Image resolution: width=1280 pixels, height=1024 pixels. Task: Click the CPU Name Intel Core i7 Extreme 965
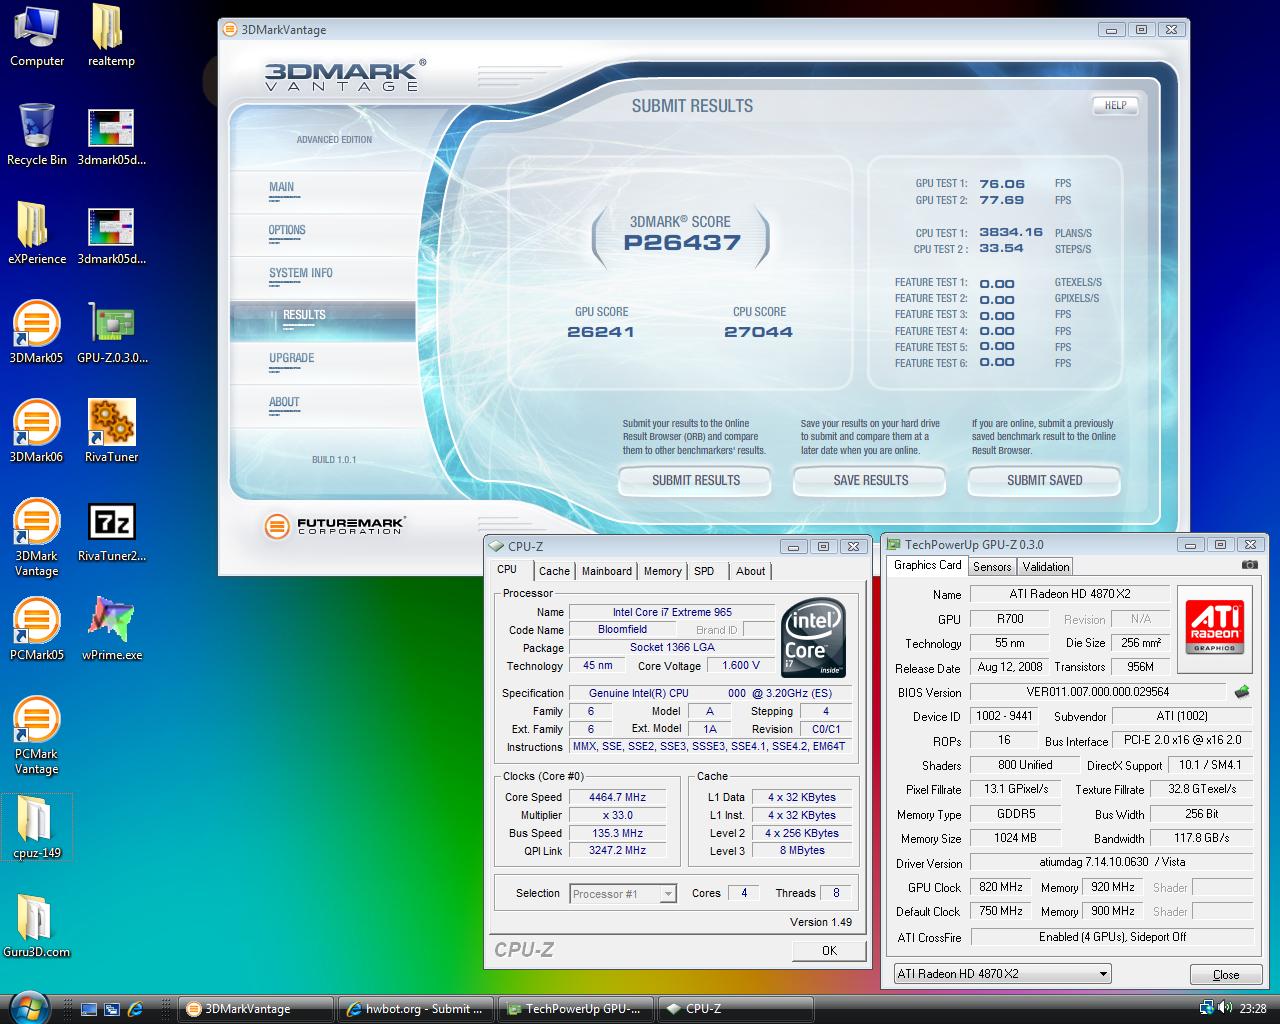pyautogui.click(x=672, y=612)
